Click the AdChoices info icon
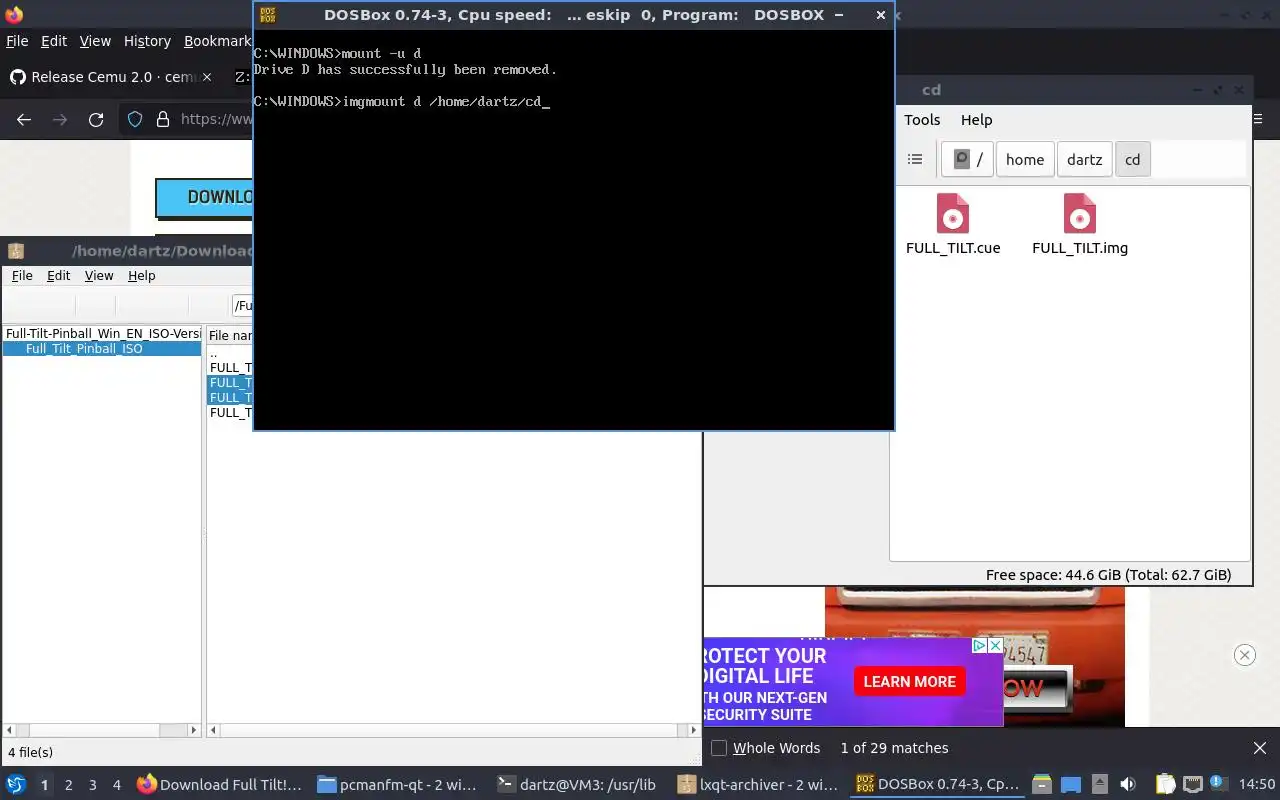This screenshot has width=1280, height=800. click(x=980, y=646)
